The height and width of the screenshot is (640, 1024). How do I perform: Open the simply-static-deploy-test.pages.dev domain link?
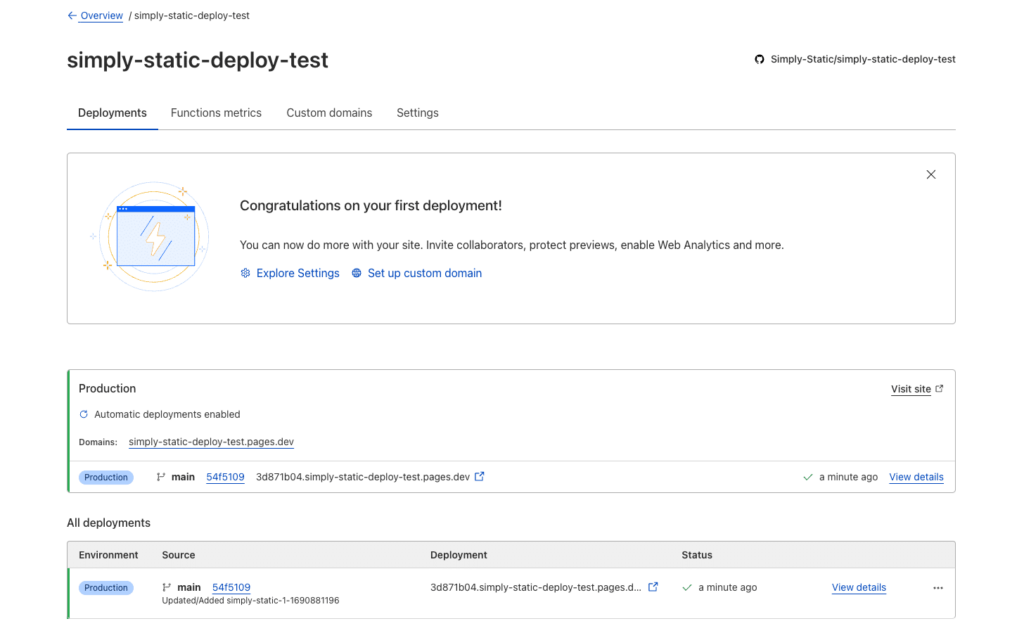[x=211, y=442]
